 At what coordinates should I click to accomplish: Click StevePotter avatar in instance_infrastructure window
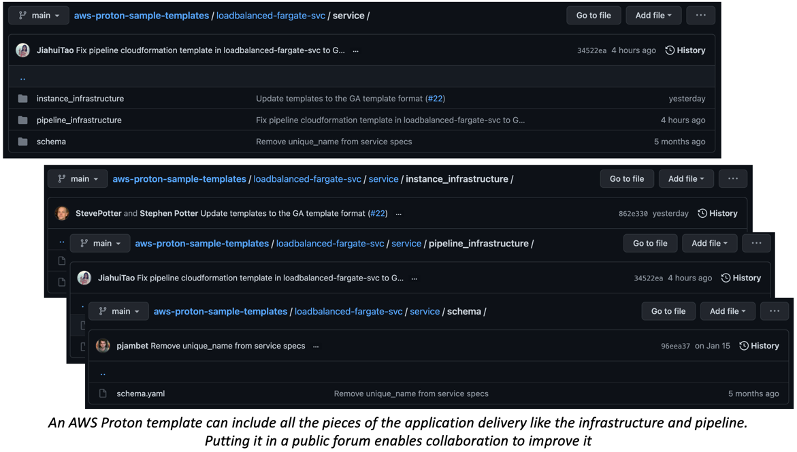coord(62,214)
